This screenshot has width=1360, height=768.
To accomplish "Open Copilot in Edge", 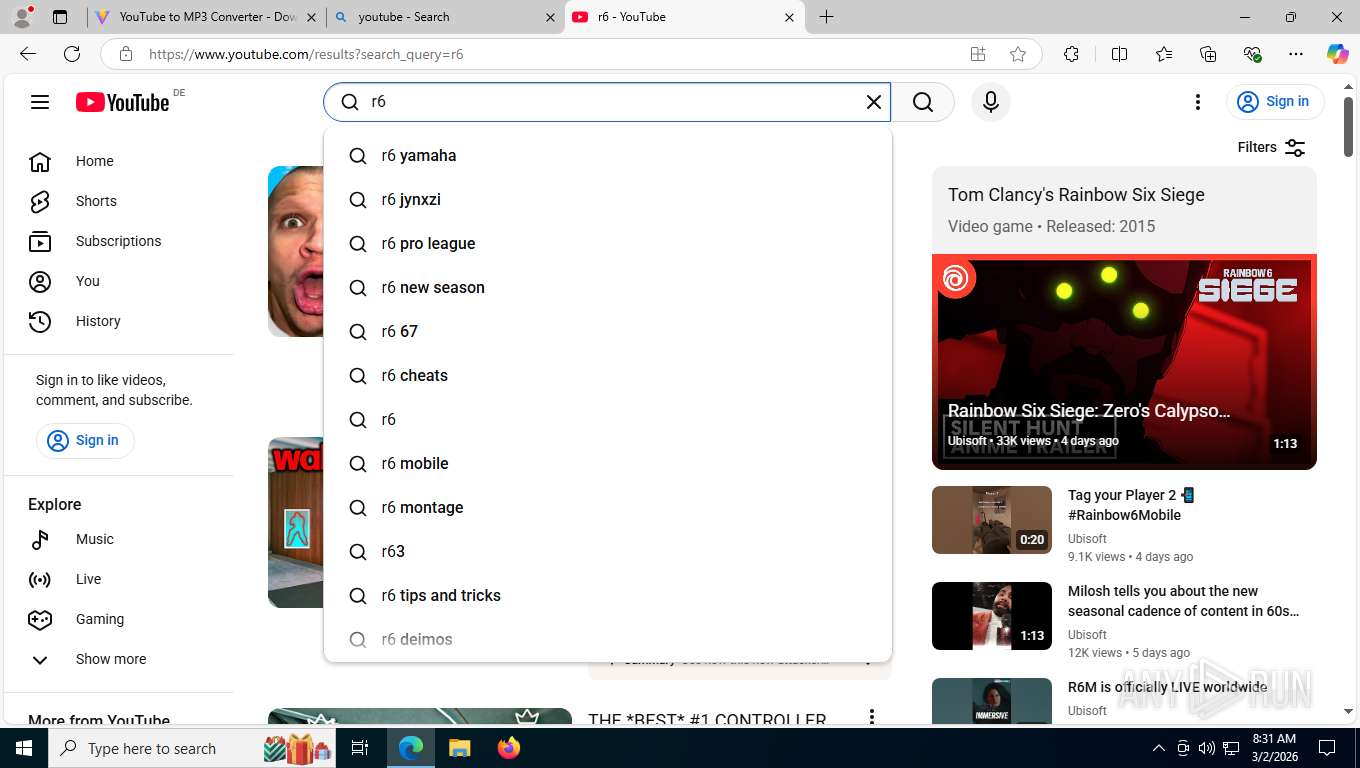I will pos(1337,55).
